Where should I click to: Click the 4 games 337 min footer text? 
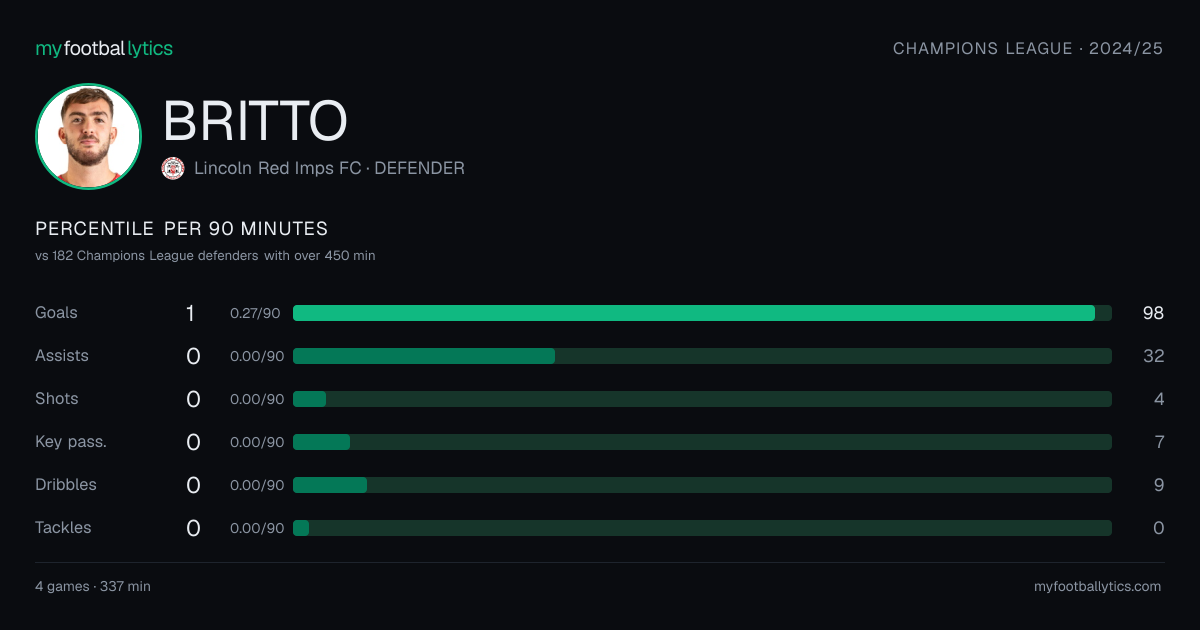click(x=93, y=586)
